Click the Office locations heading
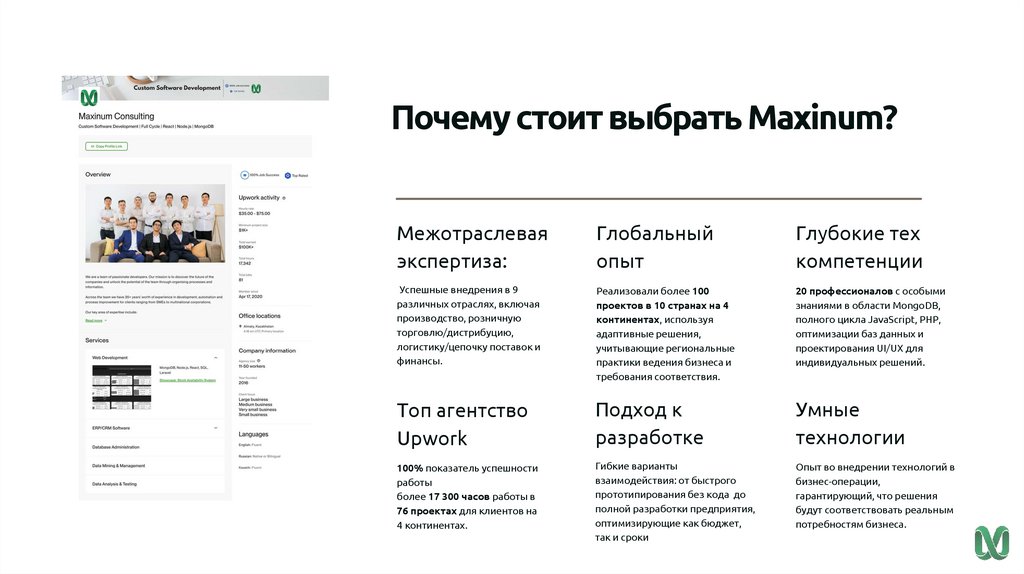1024x574 pixels. coord(259,316)
